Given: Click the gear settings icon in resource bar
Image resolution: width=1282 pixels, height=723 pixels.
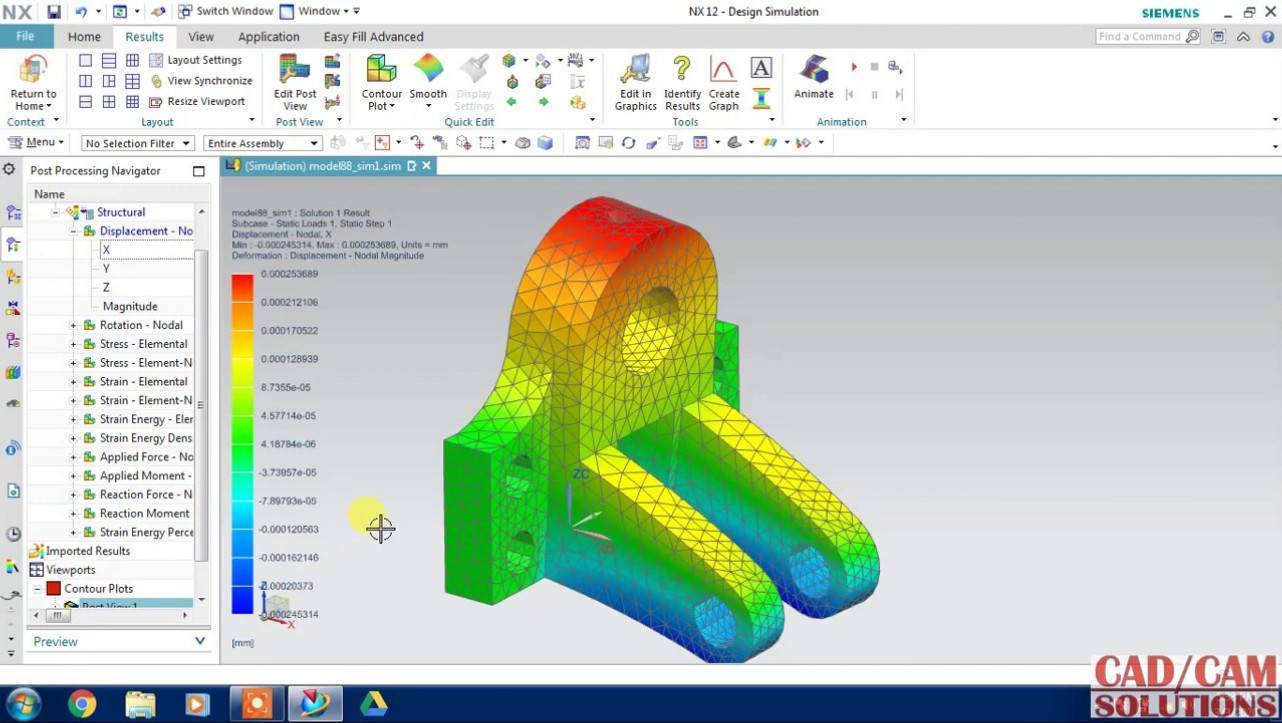Looking at the screenshot, I should tap(9, 169).
